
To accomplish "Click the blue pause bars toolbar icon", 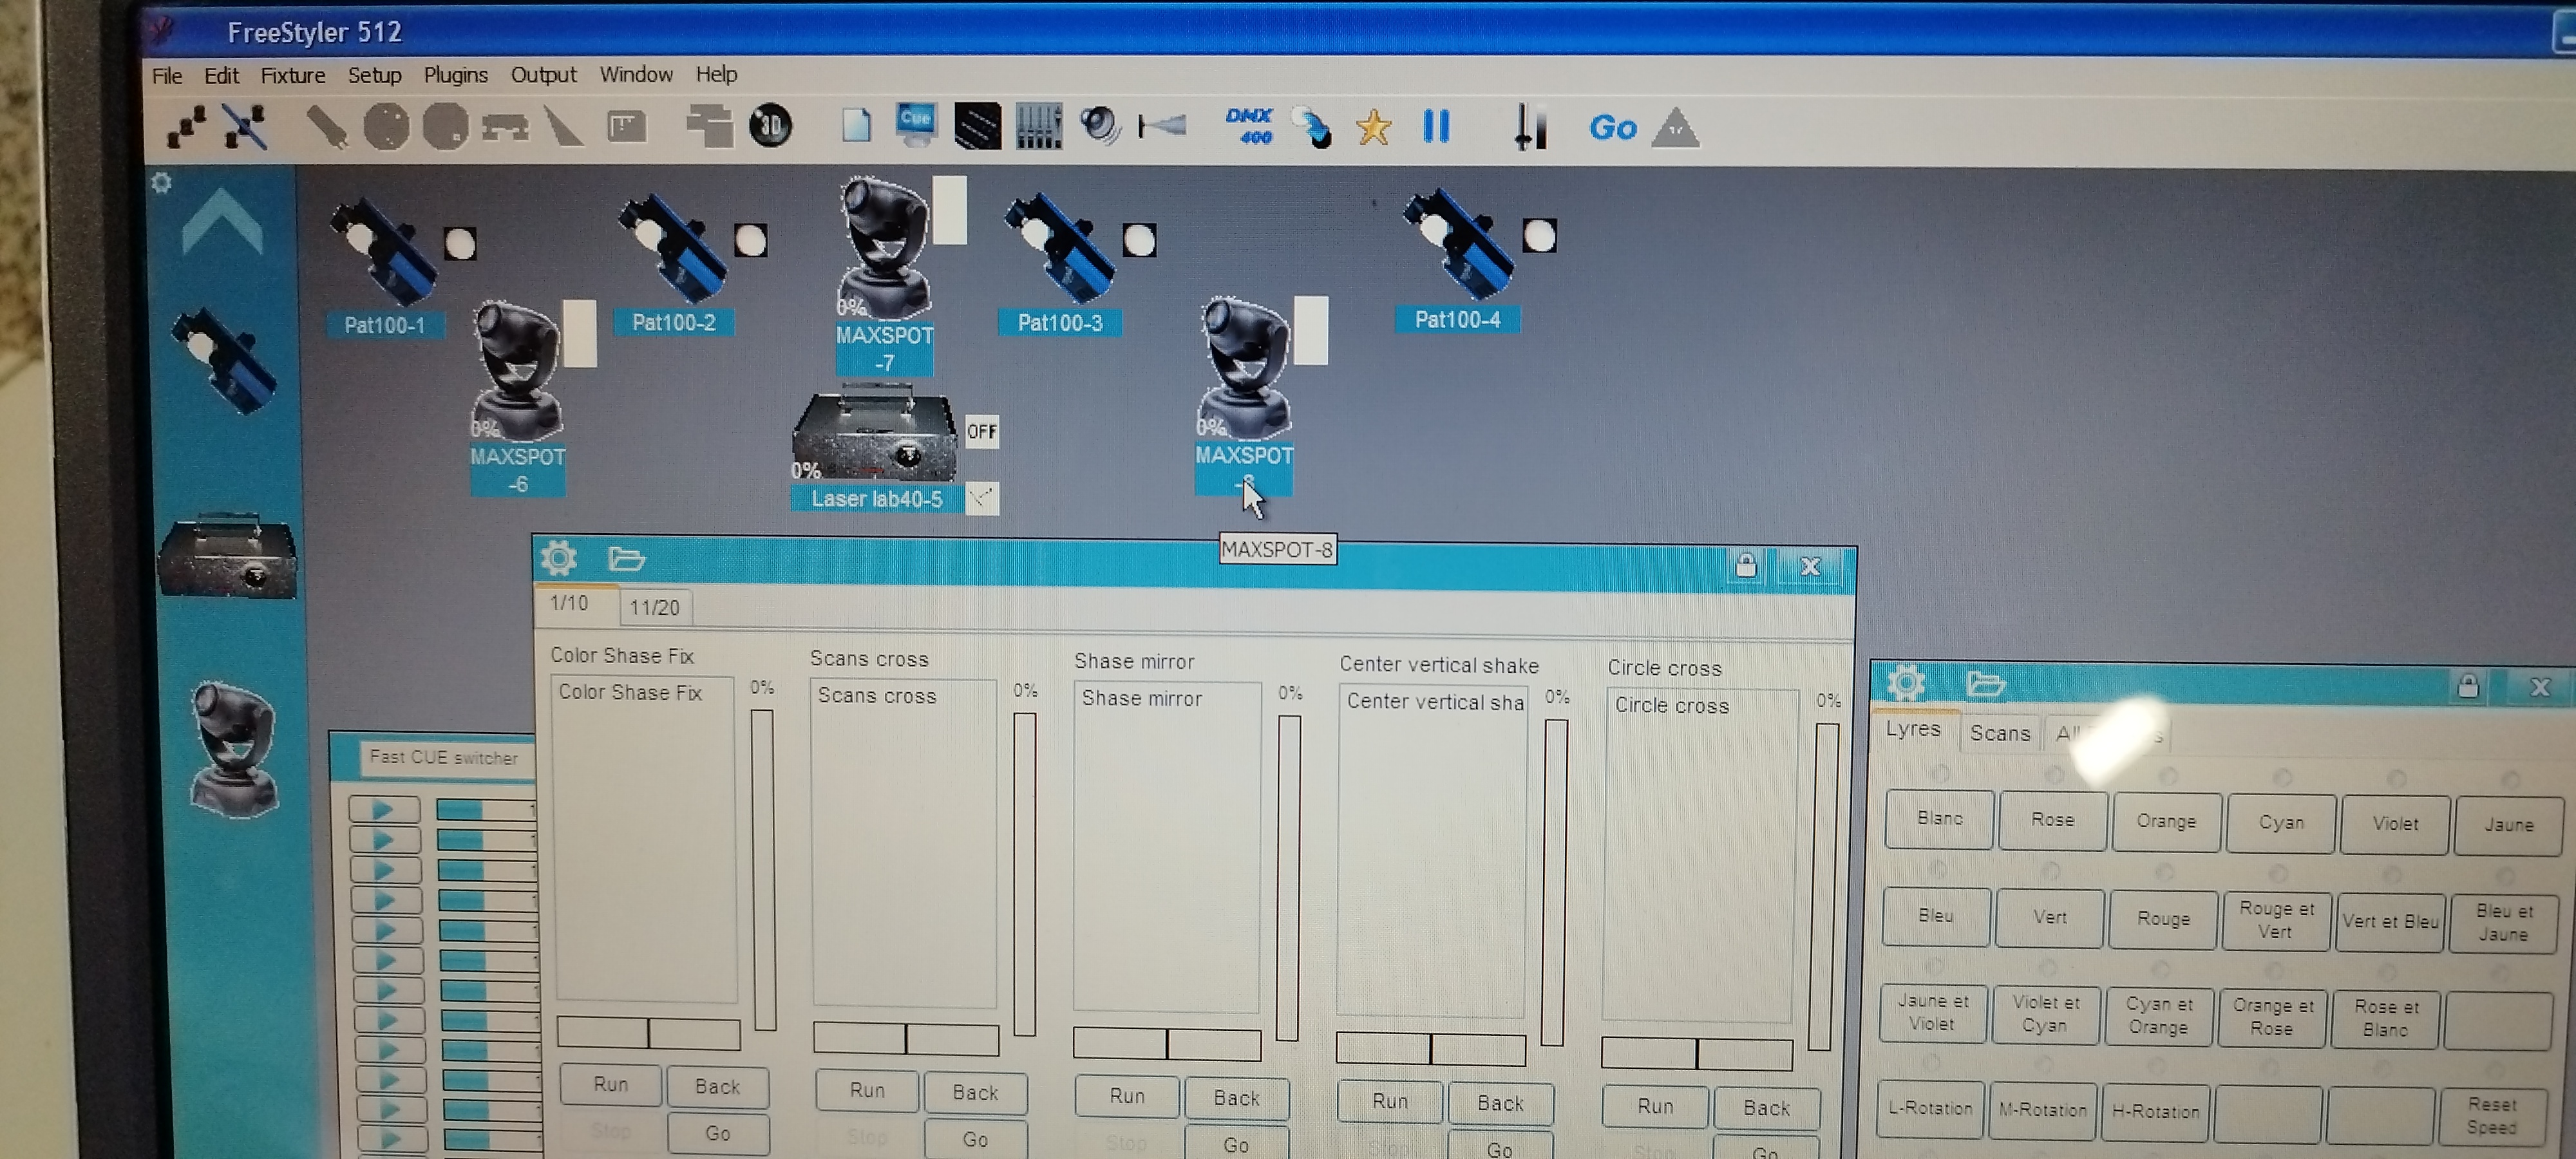I will (1436, 127).
